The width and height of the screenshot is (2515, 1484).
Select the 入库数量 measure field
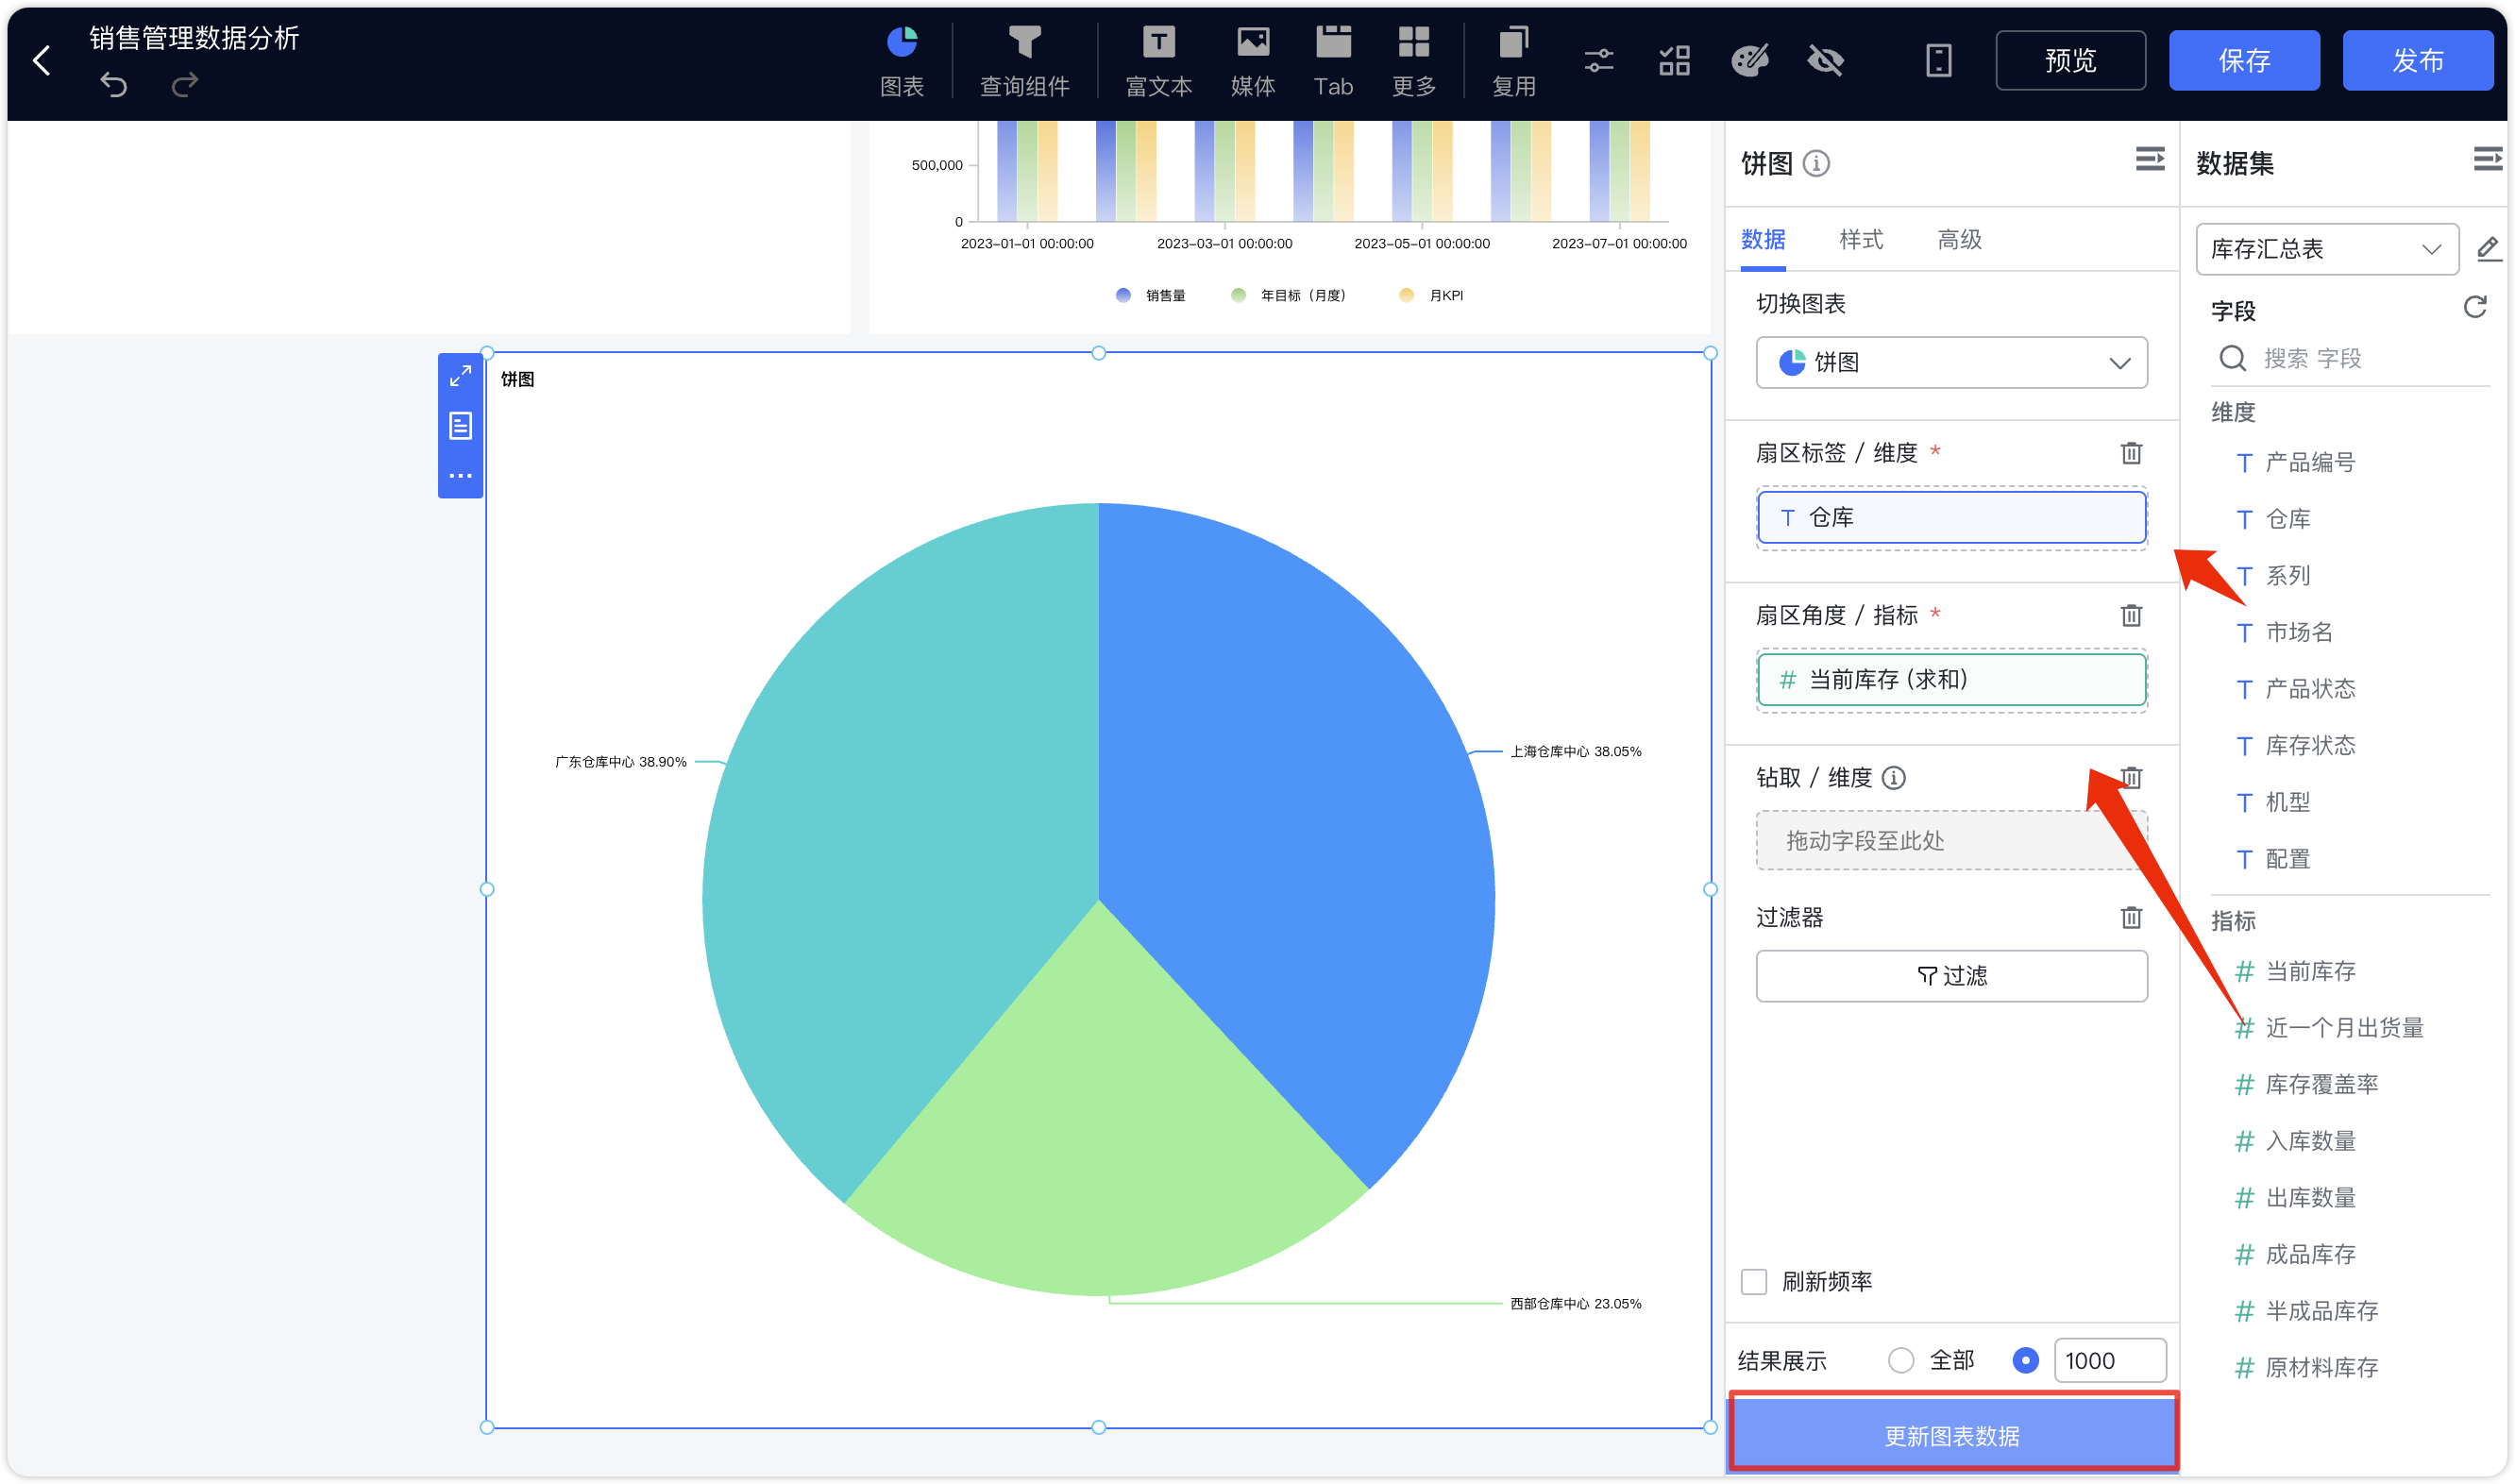(x=2309, y=1142)
